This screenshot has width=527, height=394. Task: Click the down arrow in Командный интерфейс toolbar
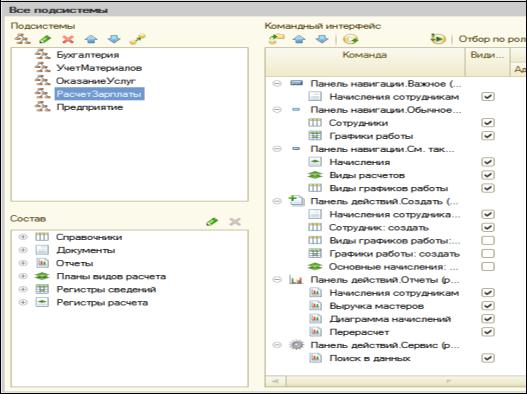tap(322, 39)
